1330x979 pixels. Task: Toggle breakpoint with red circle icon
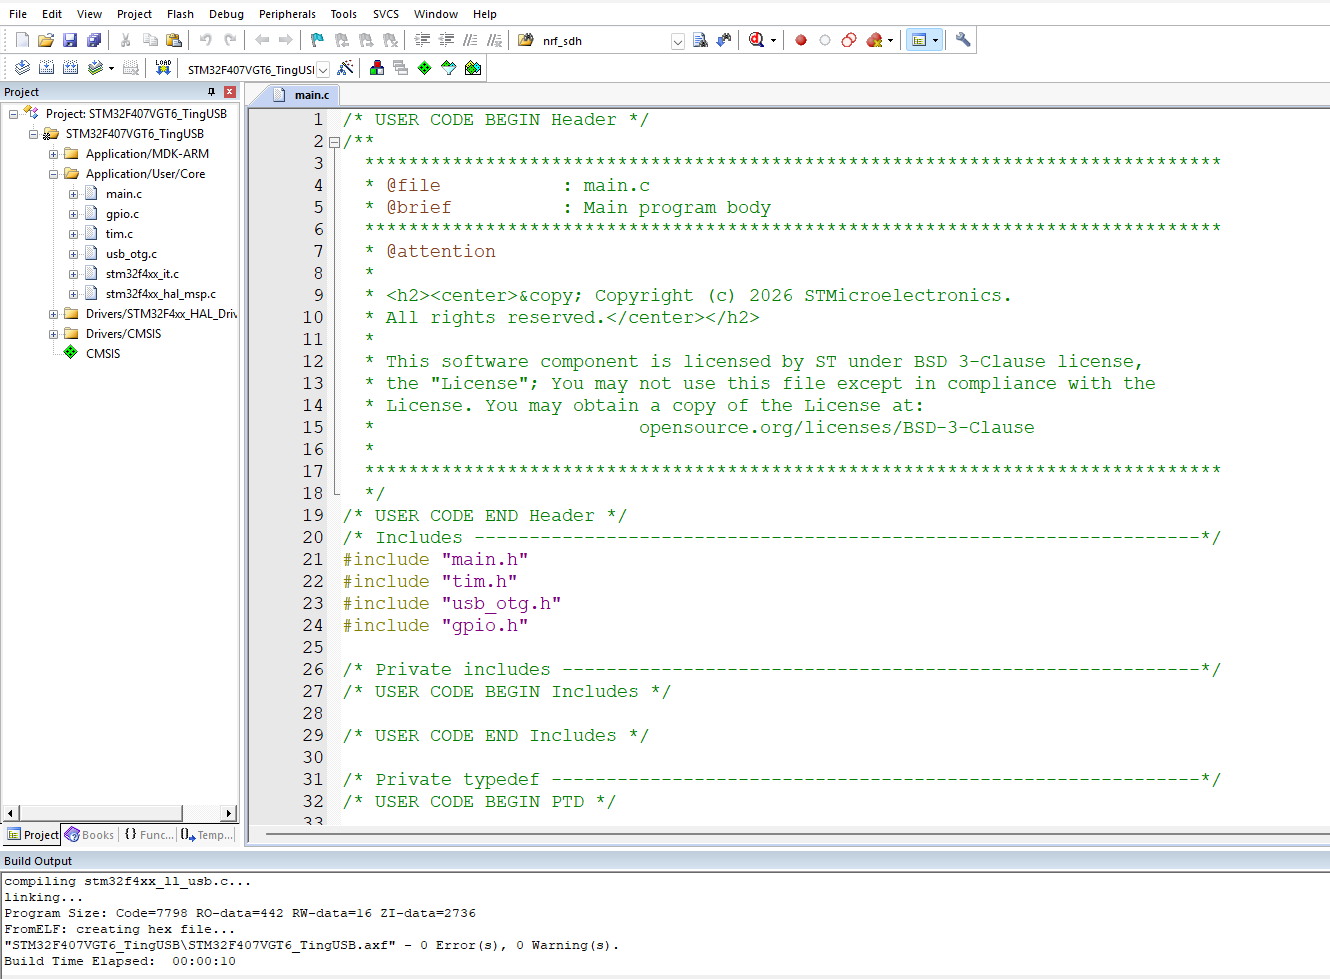801,40
